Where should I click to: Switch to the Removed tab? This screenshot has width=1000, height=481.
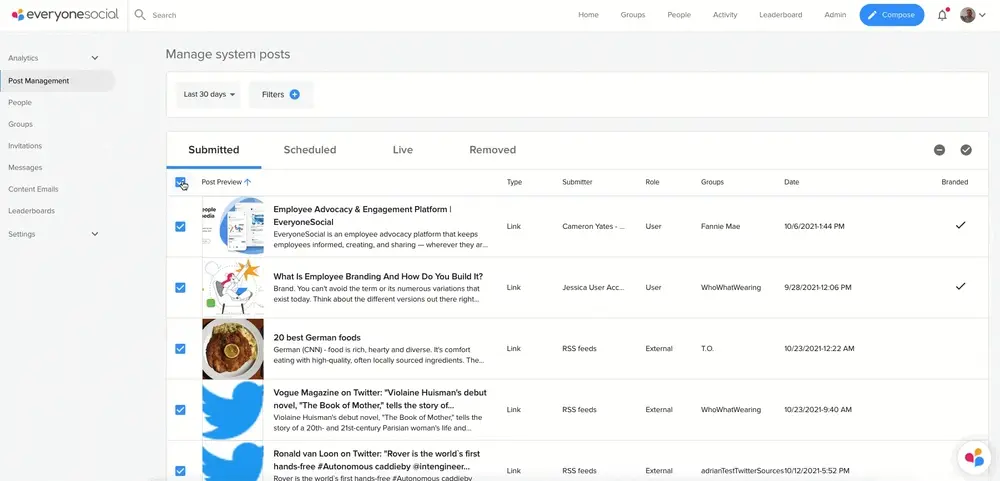(492, 150)
